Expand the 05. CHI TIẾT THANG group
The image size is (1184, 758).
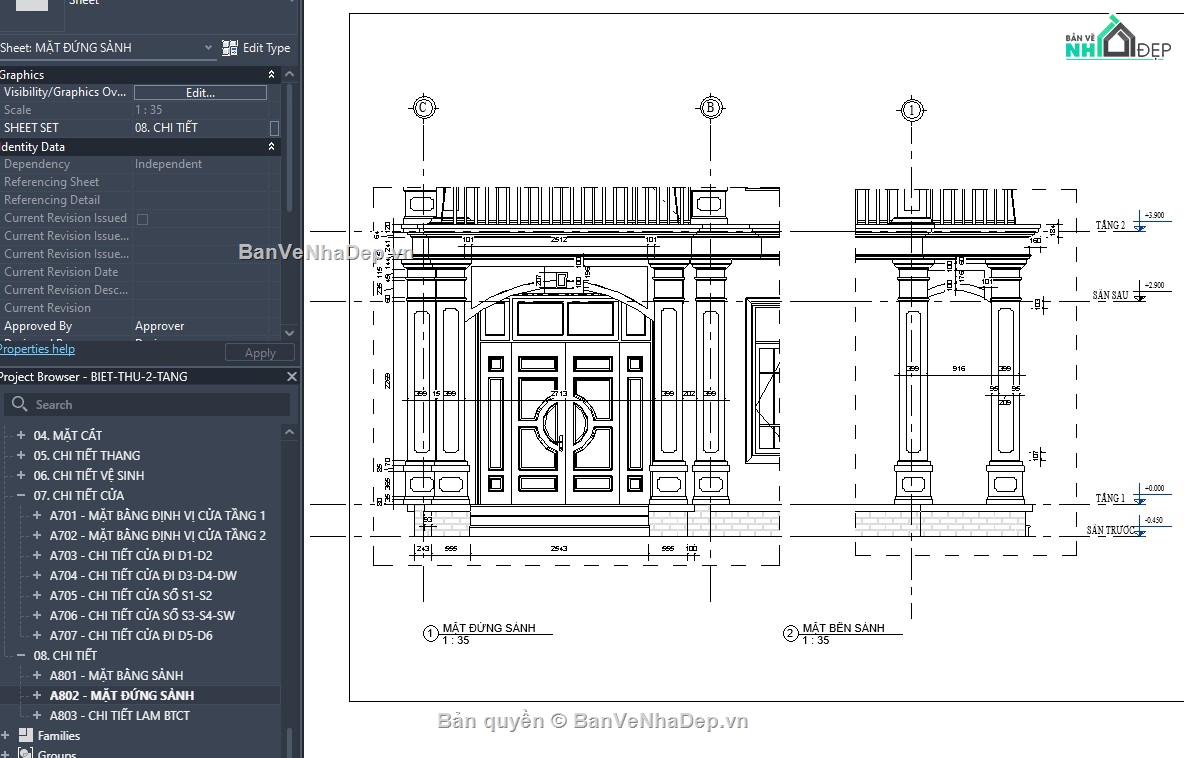click(21, 455)
